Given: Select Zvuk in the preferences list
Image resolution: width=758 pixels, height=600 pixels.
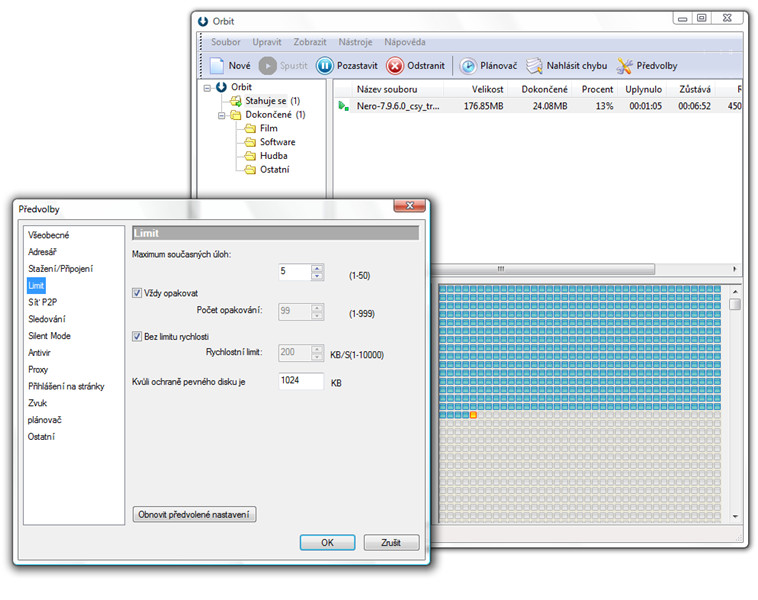Looking at the screenshot, I should pyautogui.click(x=37, y=403).
